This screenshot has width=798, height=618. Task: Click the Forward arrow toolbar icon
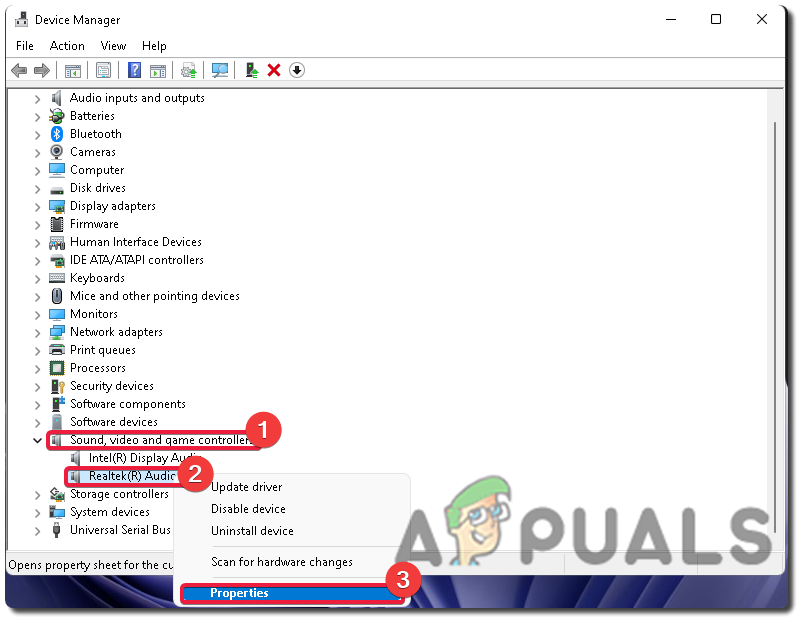click(42, 70)
